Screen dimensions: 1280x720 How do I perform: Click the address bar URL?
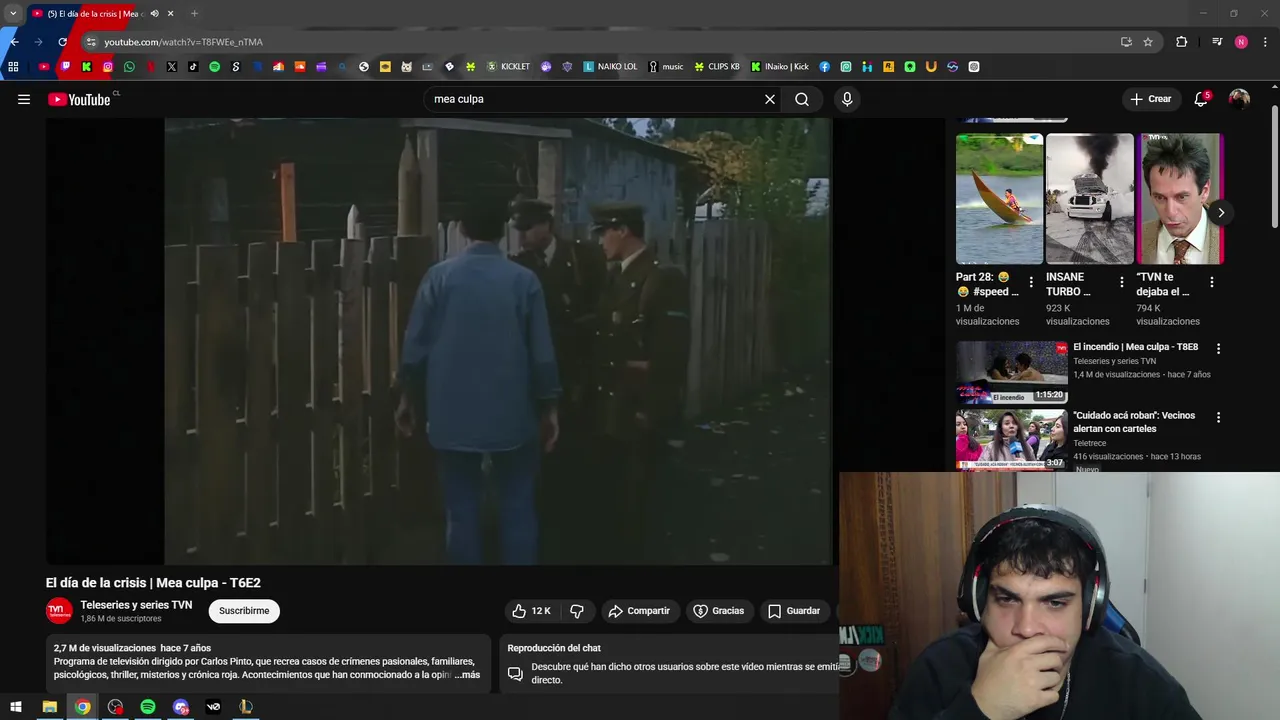pos(183,42)
